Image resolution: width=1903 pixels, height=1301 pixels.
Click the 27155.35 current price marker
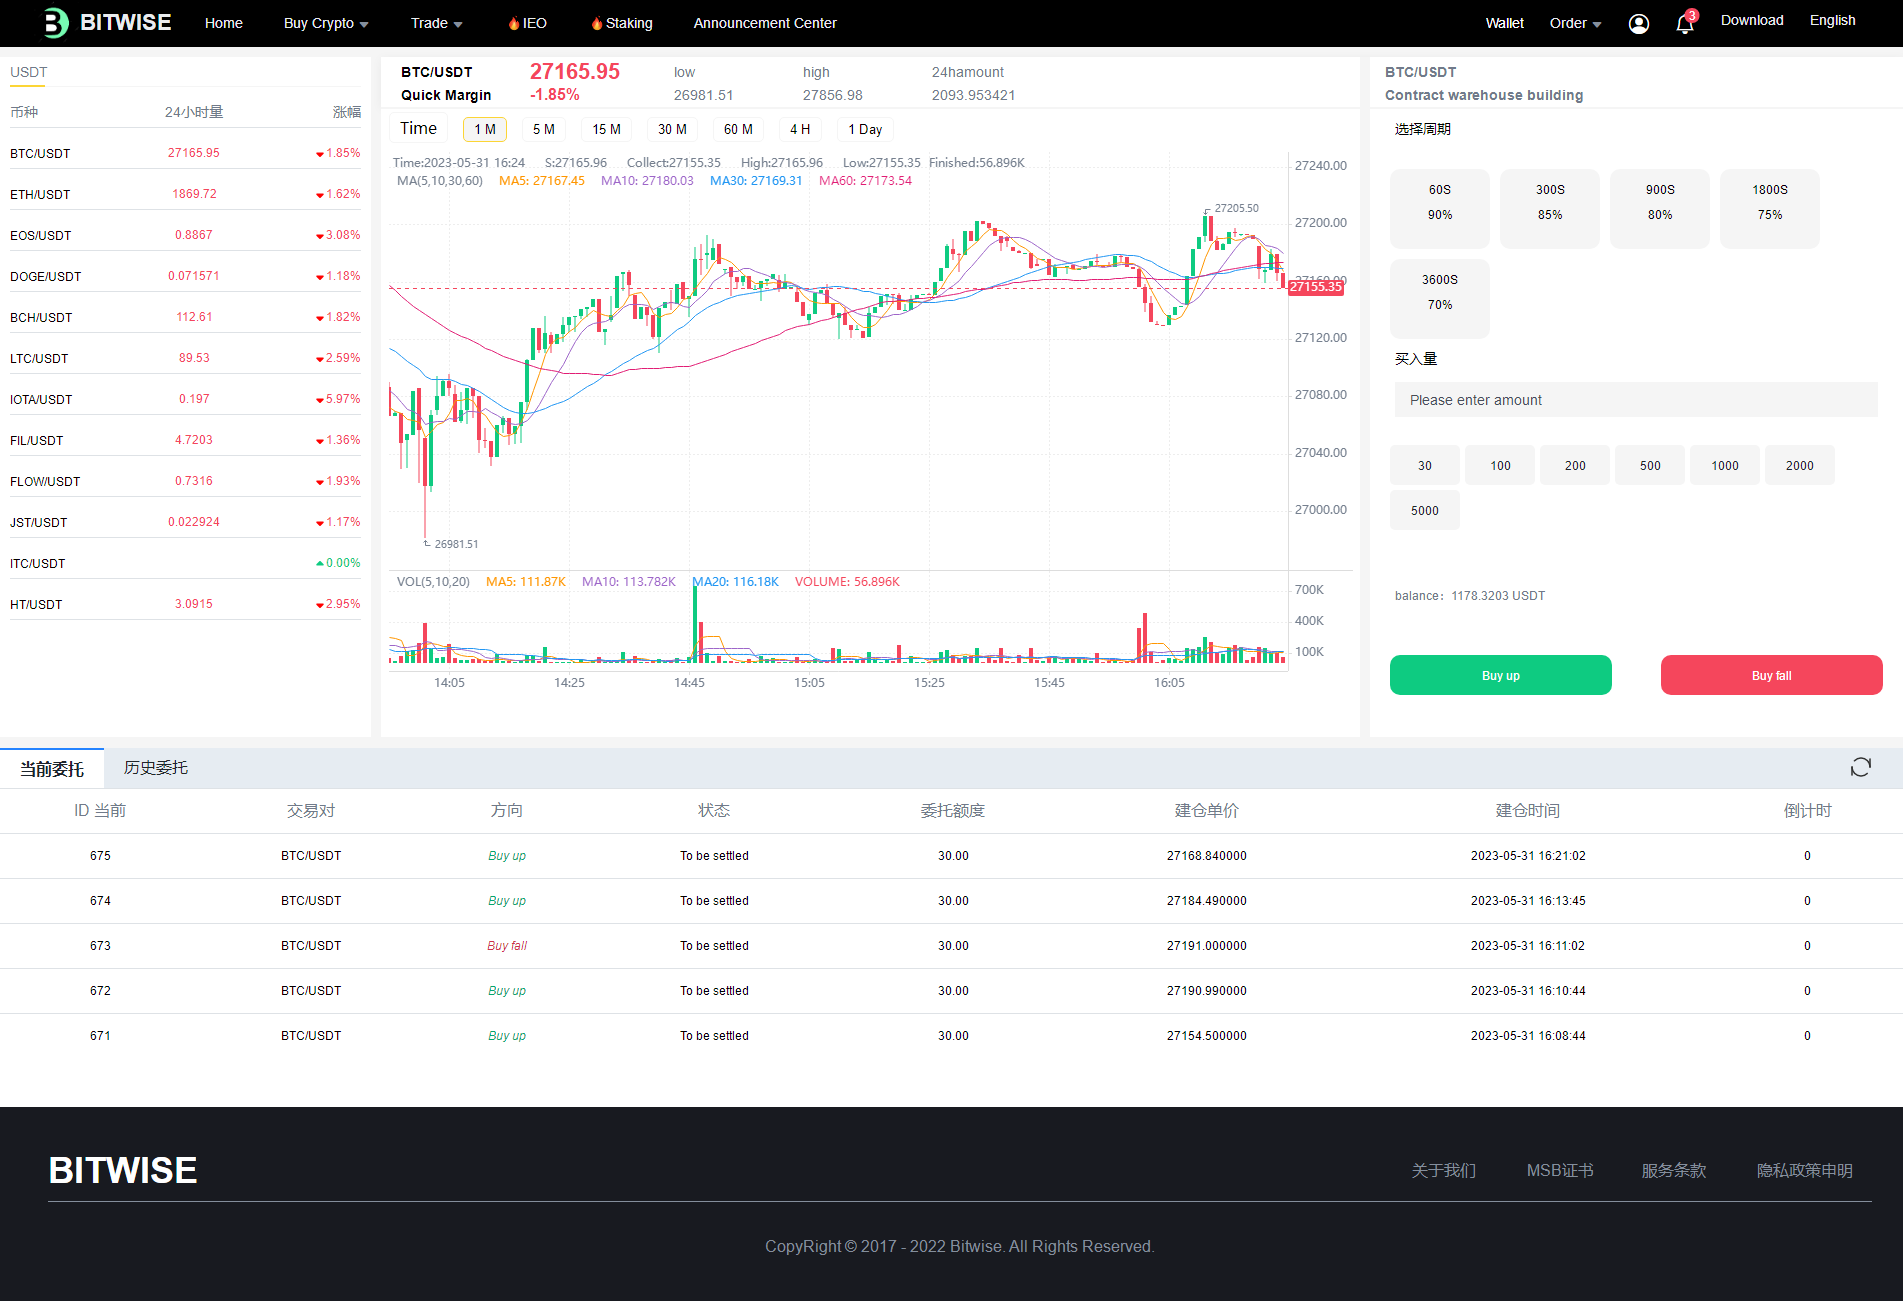(x=1316, y=287)
